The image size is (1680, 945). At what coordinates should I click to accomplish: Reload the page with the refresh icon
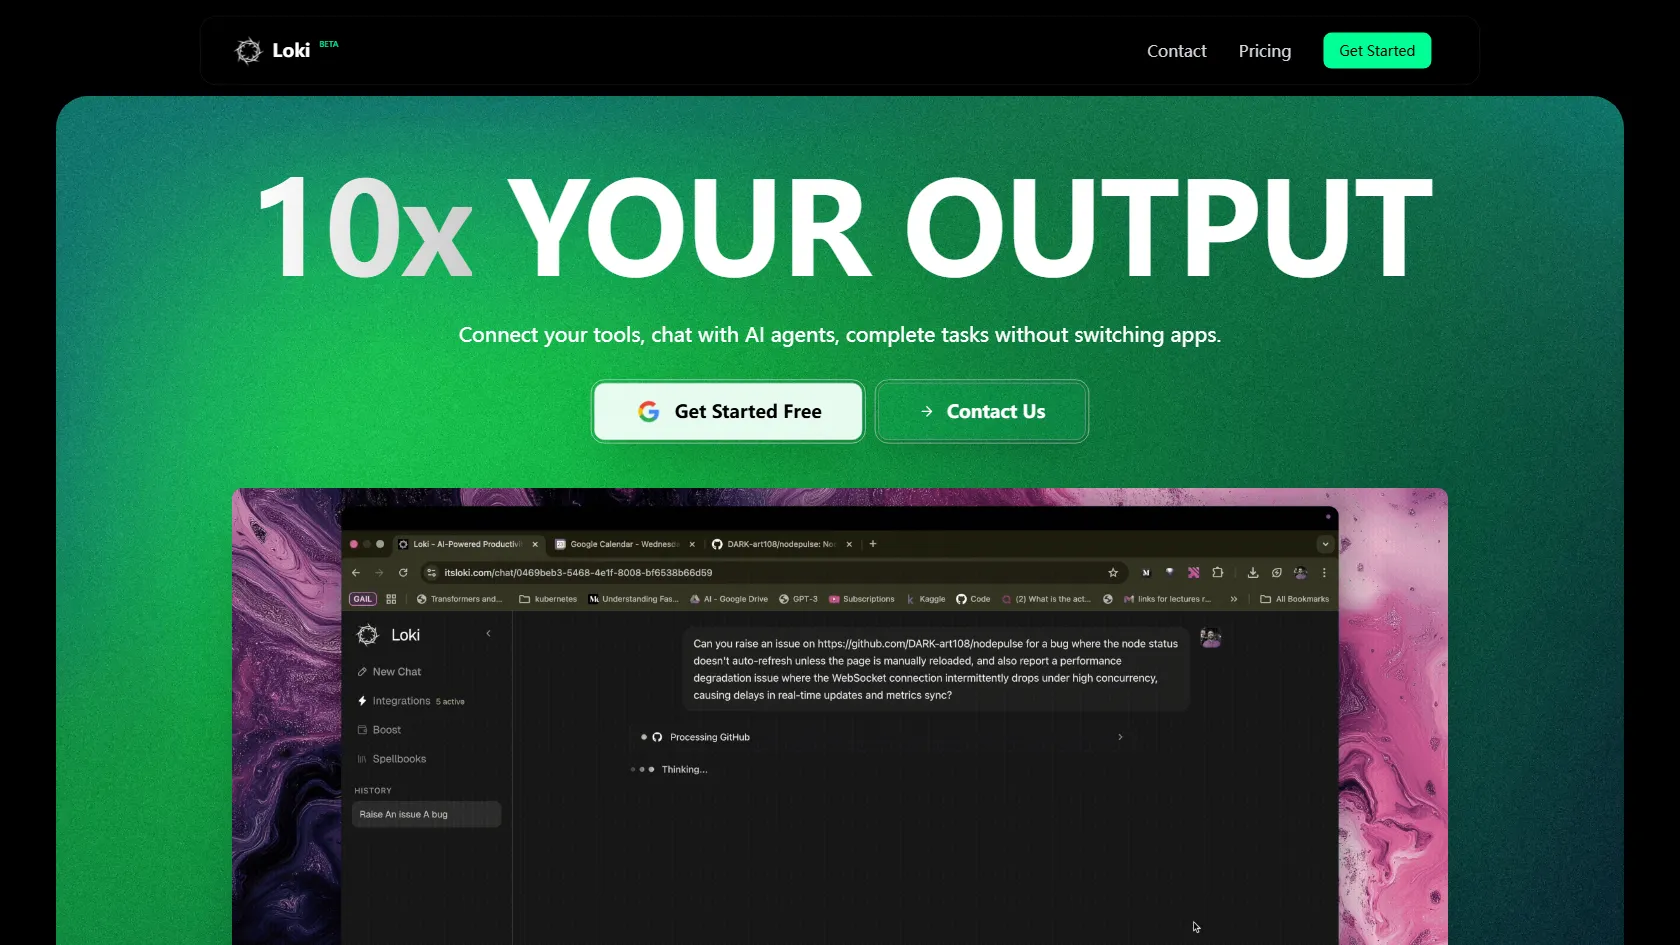click(403, 573)
